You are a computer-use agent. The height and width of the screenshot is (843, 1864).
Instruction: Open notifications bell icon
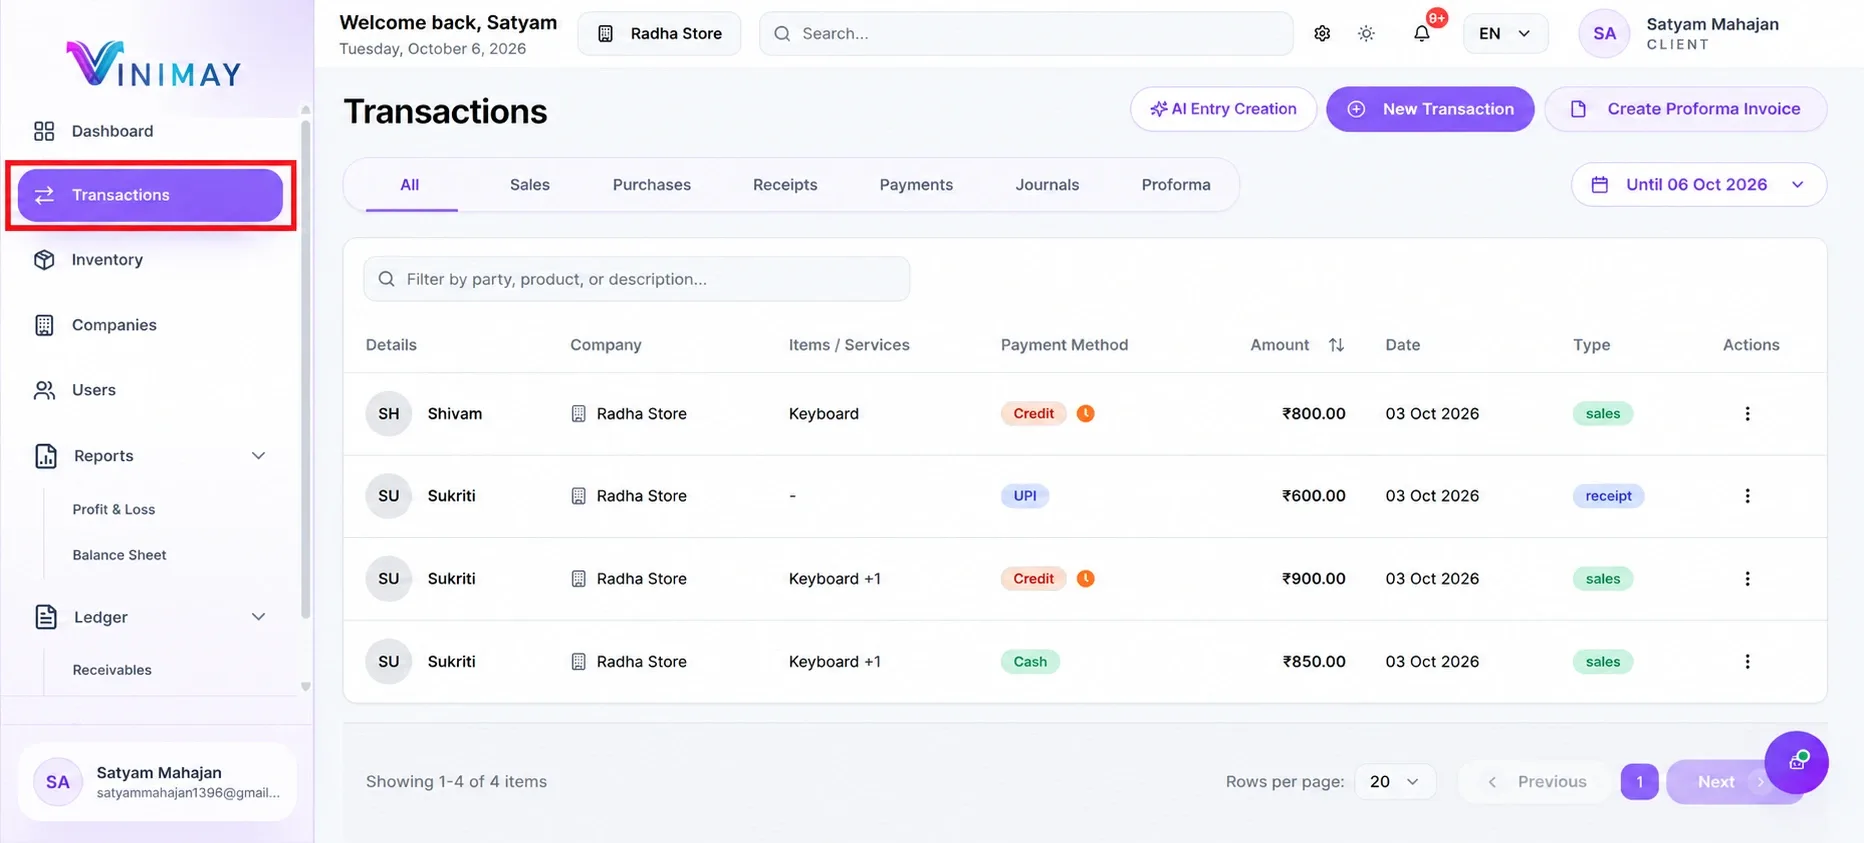point(1421,34)
